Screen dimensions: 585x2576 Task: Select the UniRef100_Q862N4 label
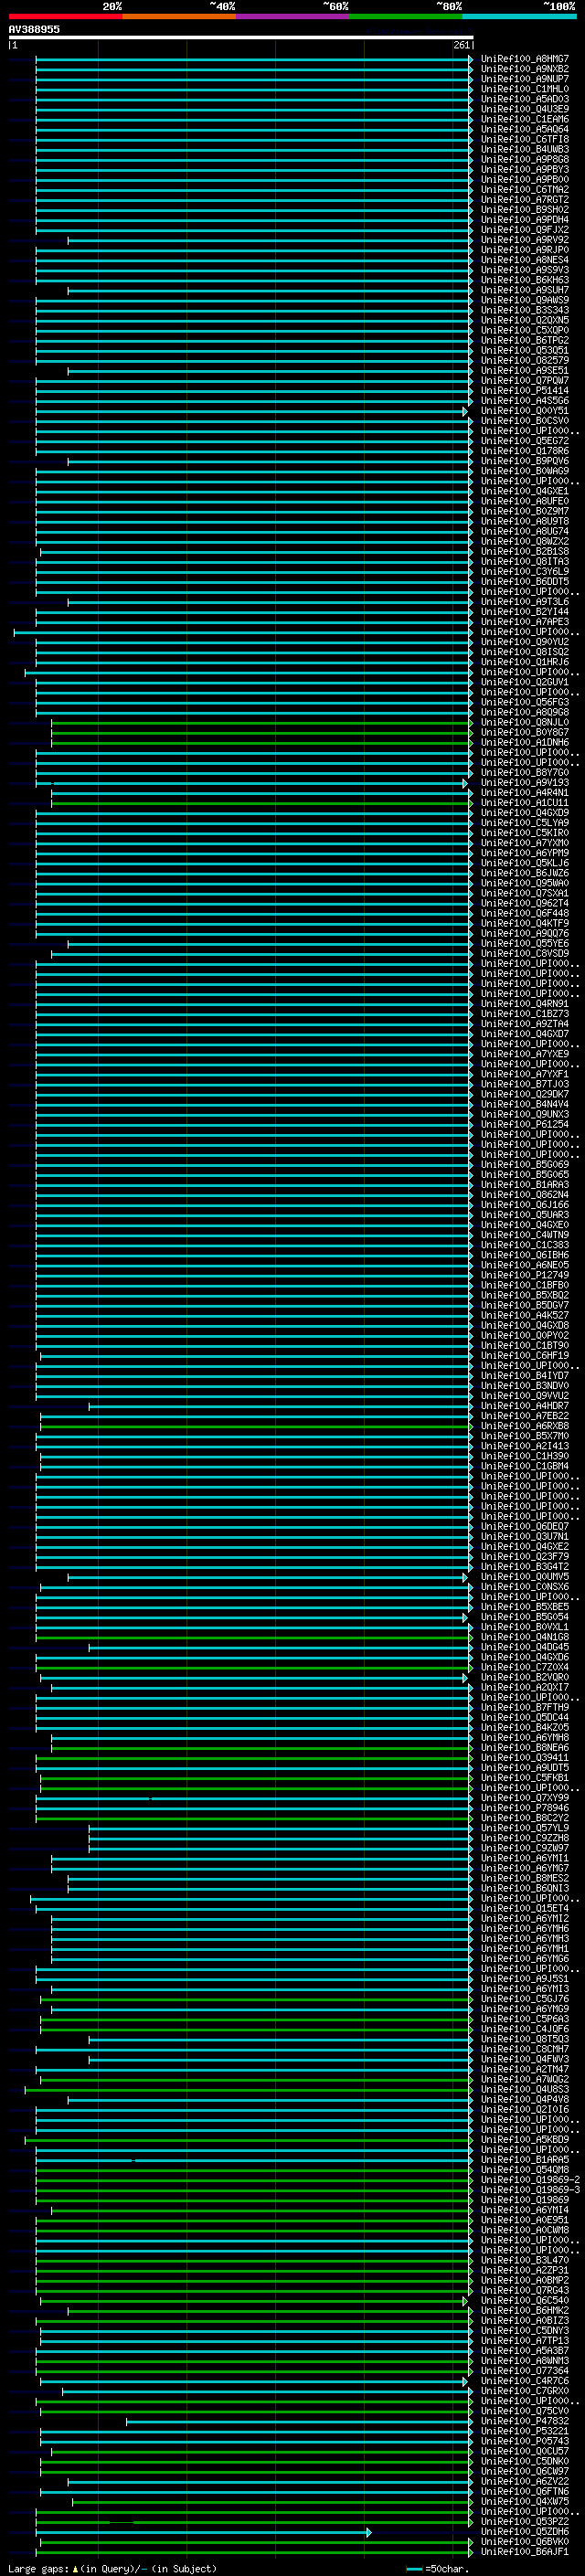(x=525, y=1195)
